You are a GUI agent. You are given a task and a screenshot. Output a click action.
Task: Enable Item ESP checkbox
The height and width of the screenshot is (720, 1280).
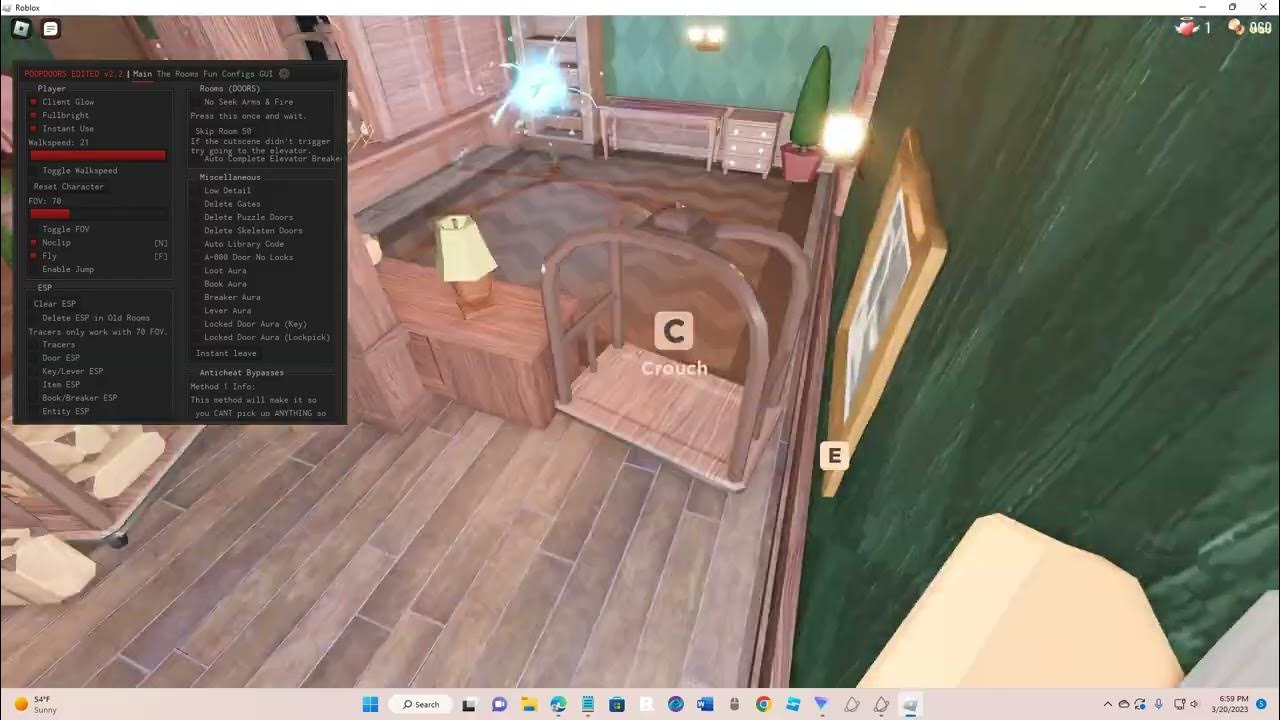[34, 384]
